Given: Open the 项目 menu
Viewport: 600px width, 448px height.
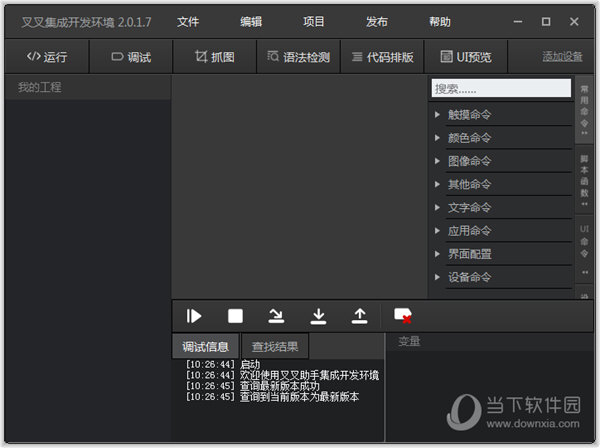Looking at the screenshot, I should click(x=314, y=22).
